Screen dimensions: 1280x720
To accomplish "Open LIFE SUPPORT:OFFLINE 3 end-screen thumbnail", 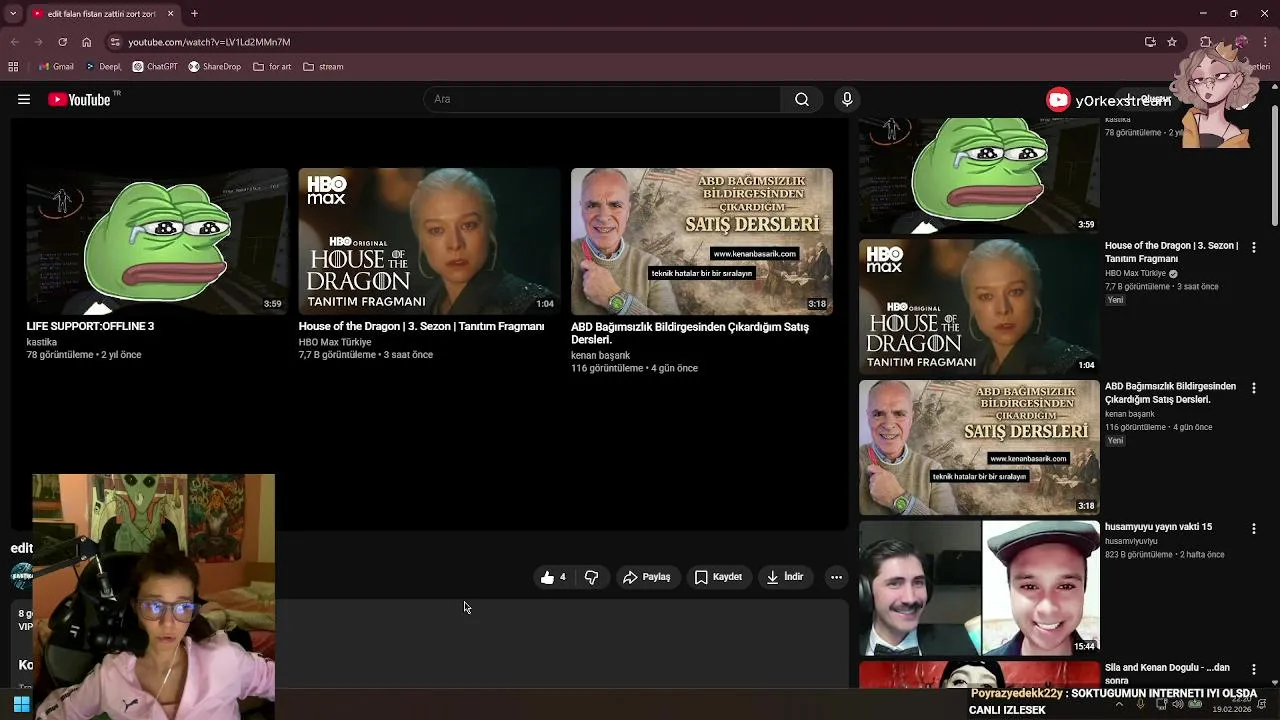I will click(157, 241).
